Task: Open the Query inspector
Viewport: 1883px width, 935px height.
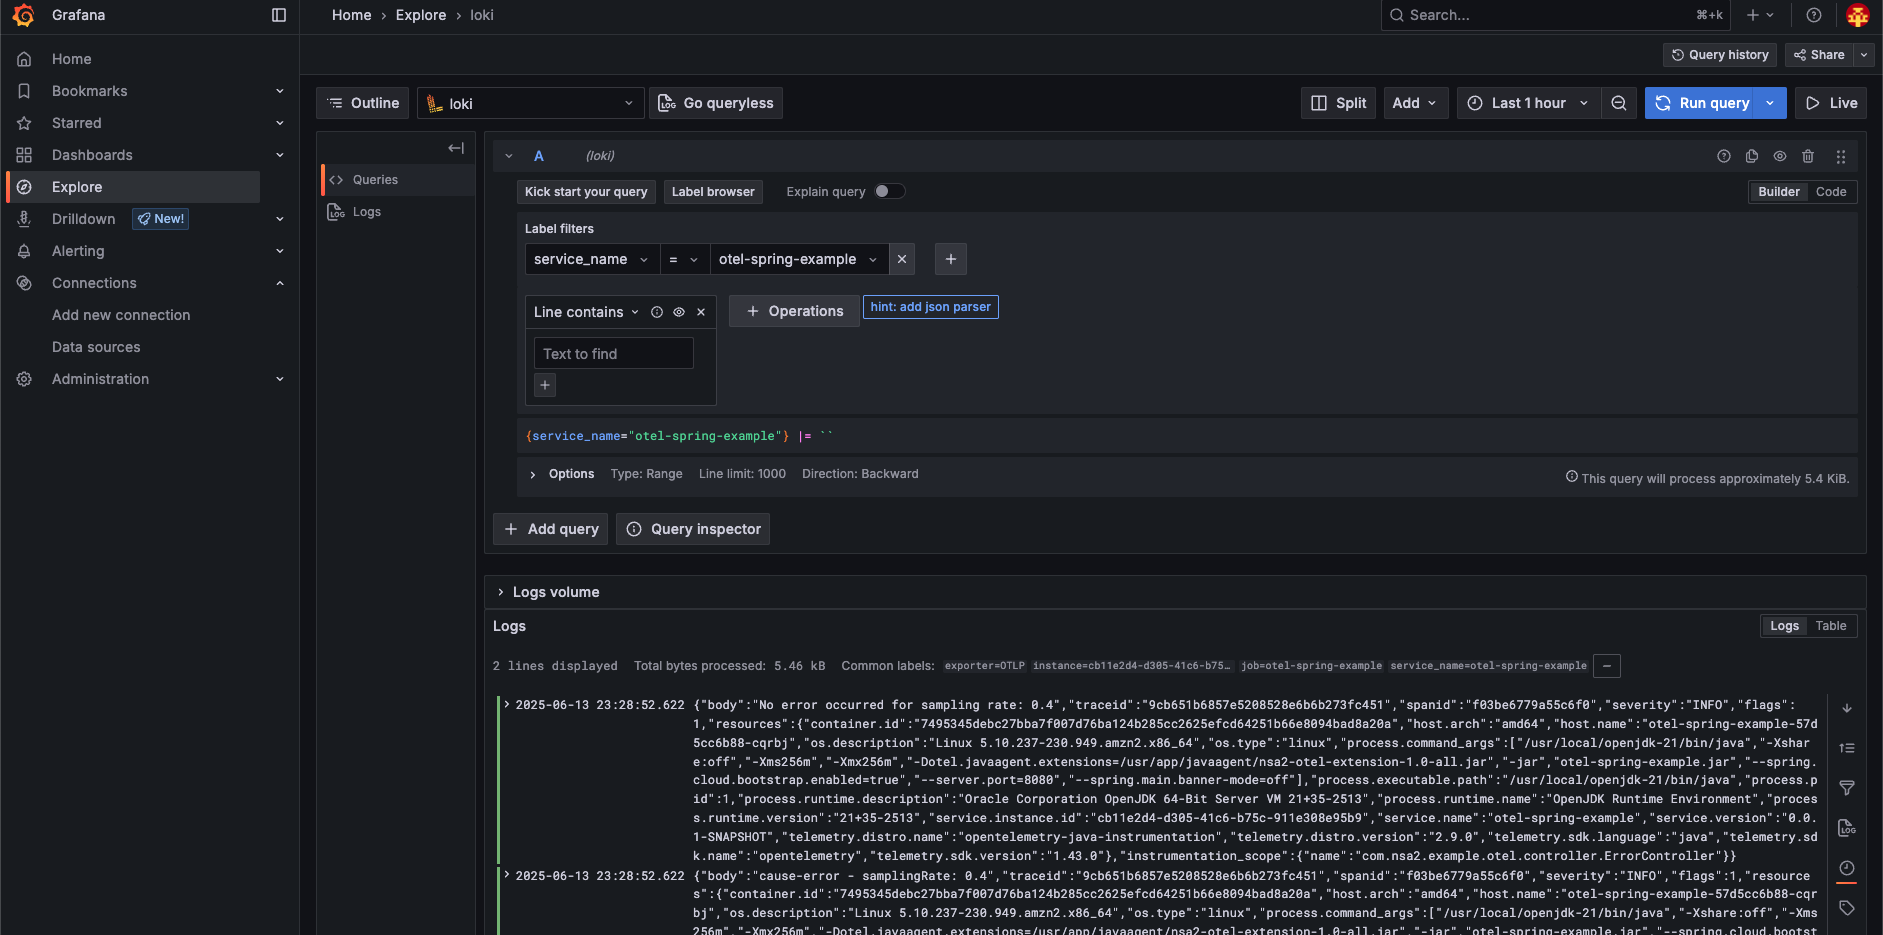Action: click(x=693, y=529)
